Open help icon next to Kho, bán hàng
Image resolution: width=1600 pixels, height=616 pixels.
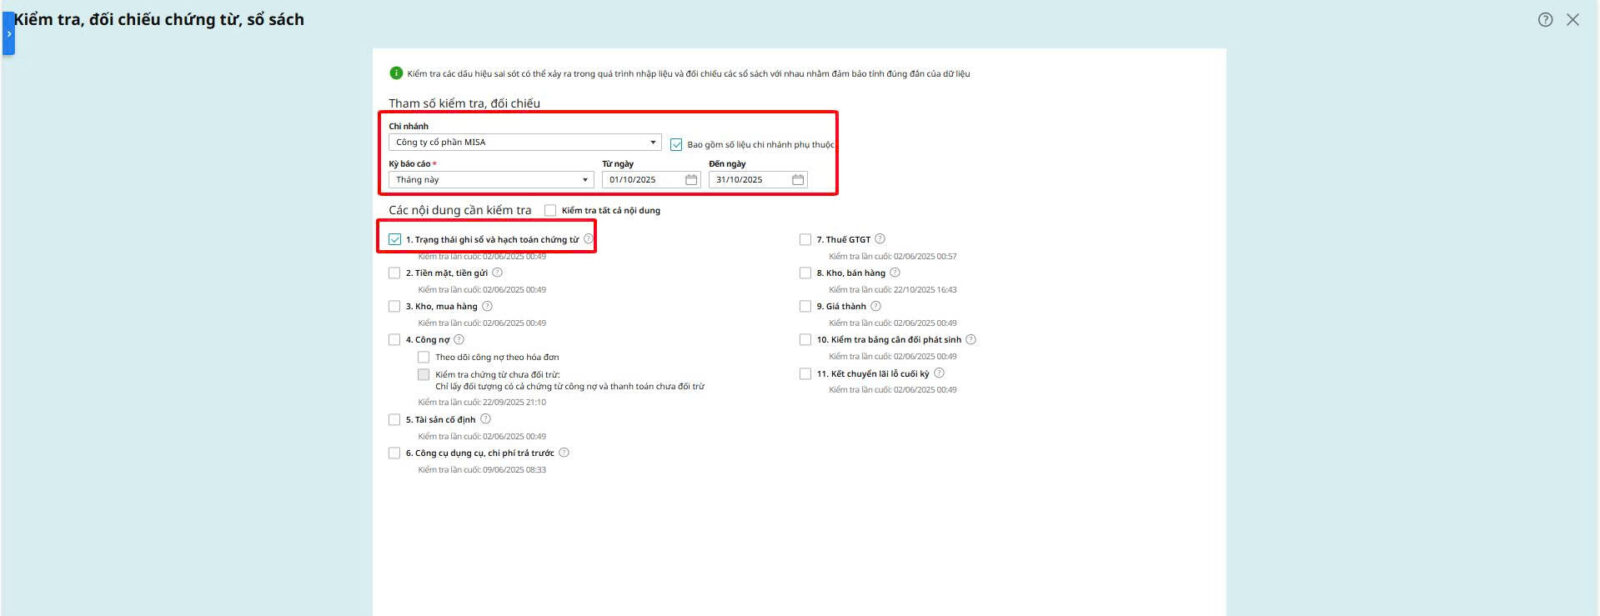coord(895,272)
